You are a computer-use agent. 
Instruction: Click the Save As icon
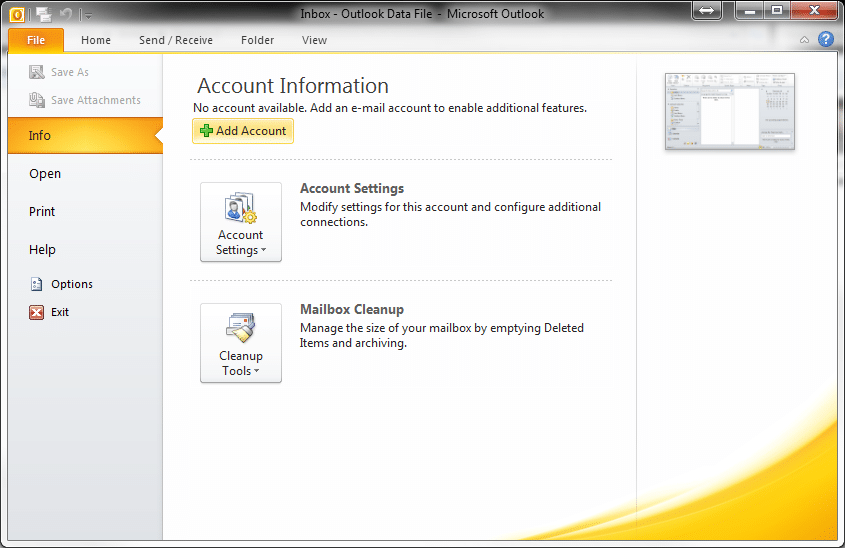click(37, 72)
